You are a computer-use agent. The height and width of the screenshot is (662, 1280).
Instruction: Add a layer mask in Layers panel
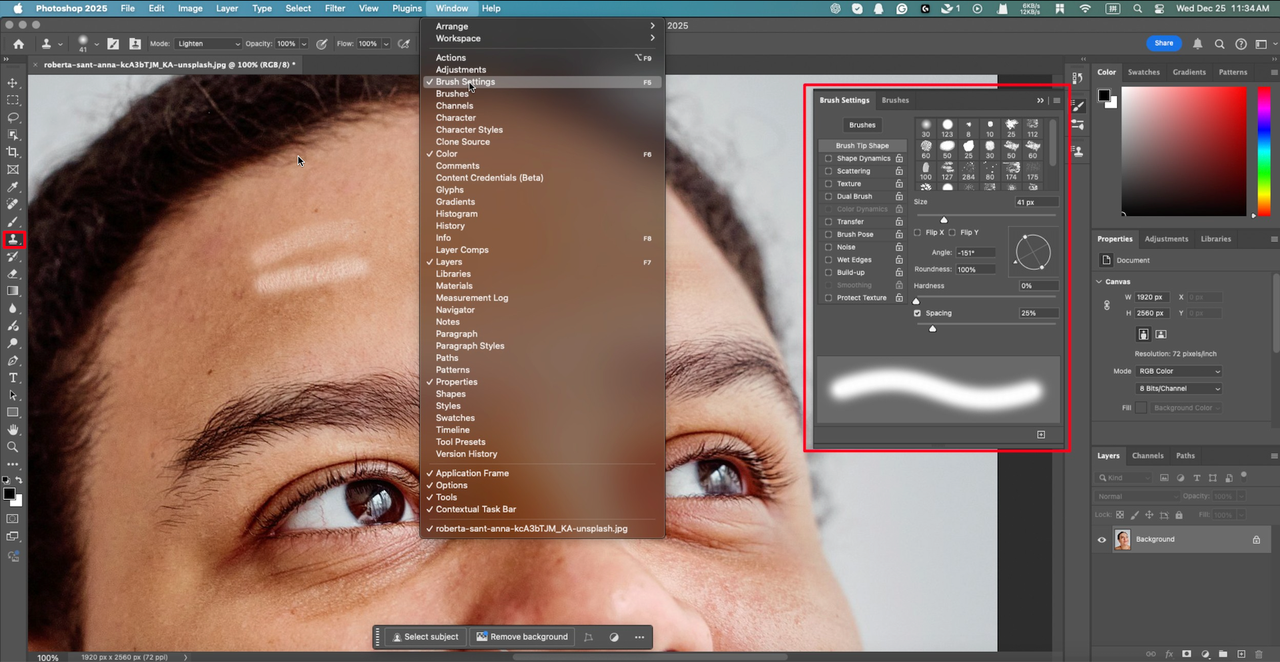point(1186,654)
